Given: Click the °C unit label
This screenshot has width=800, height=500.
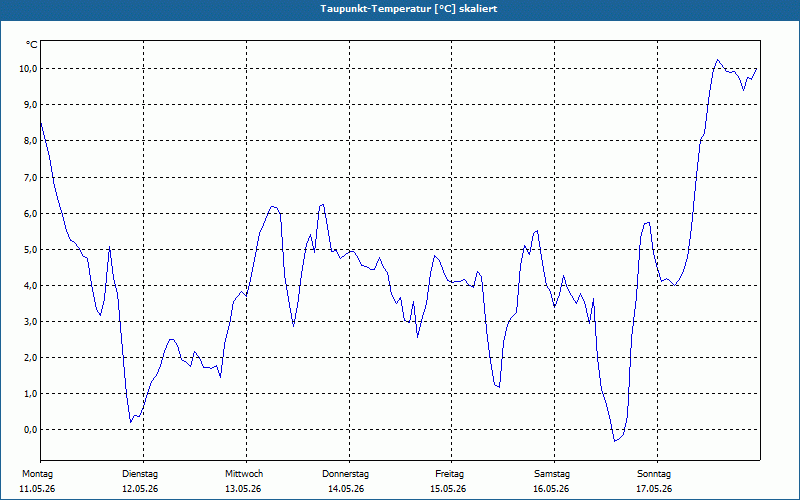Looking at the screenshot, I should click(32, 45).
